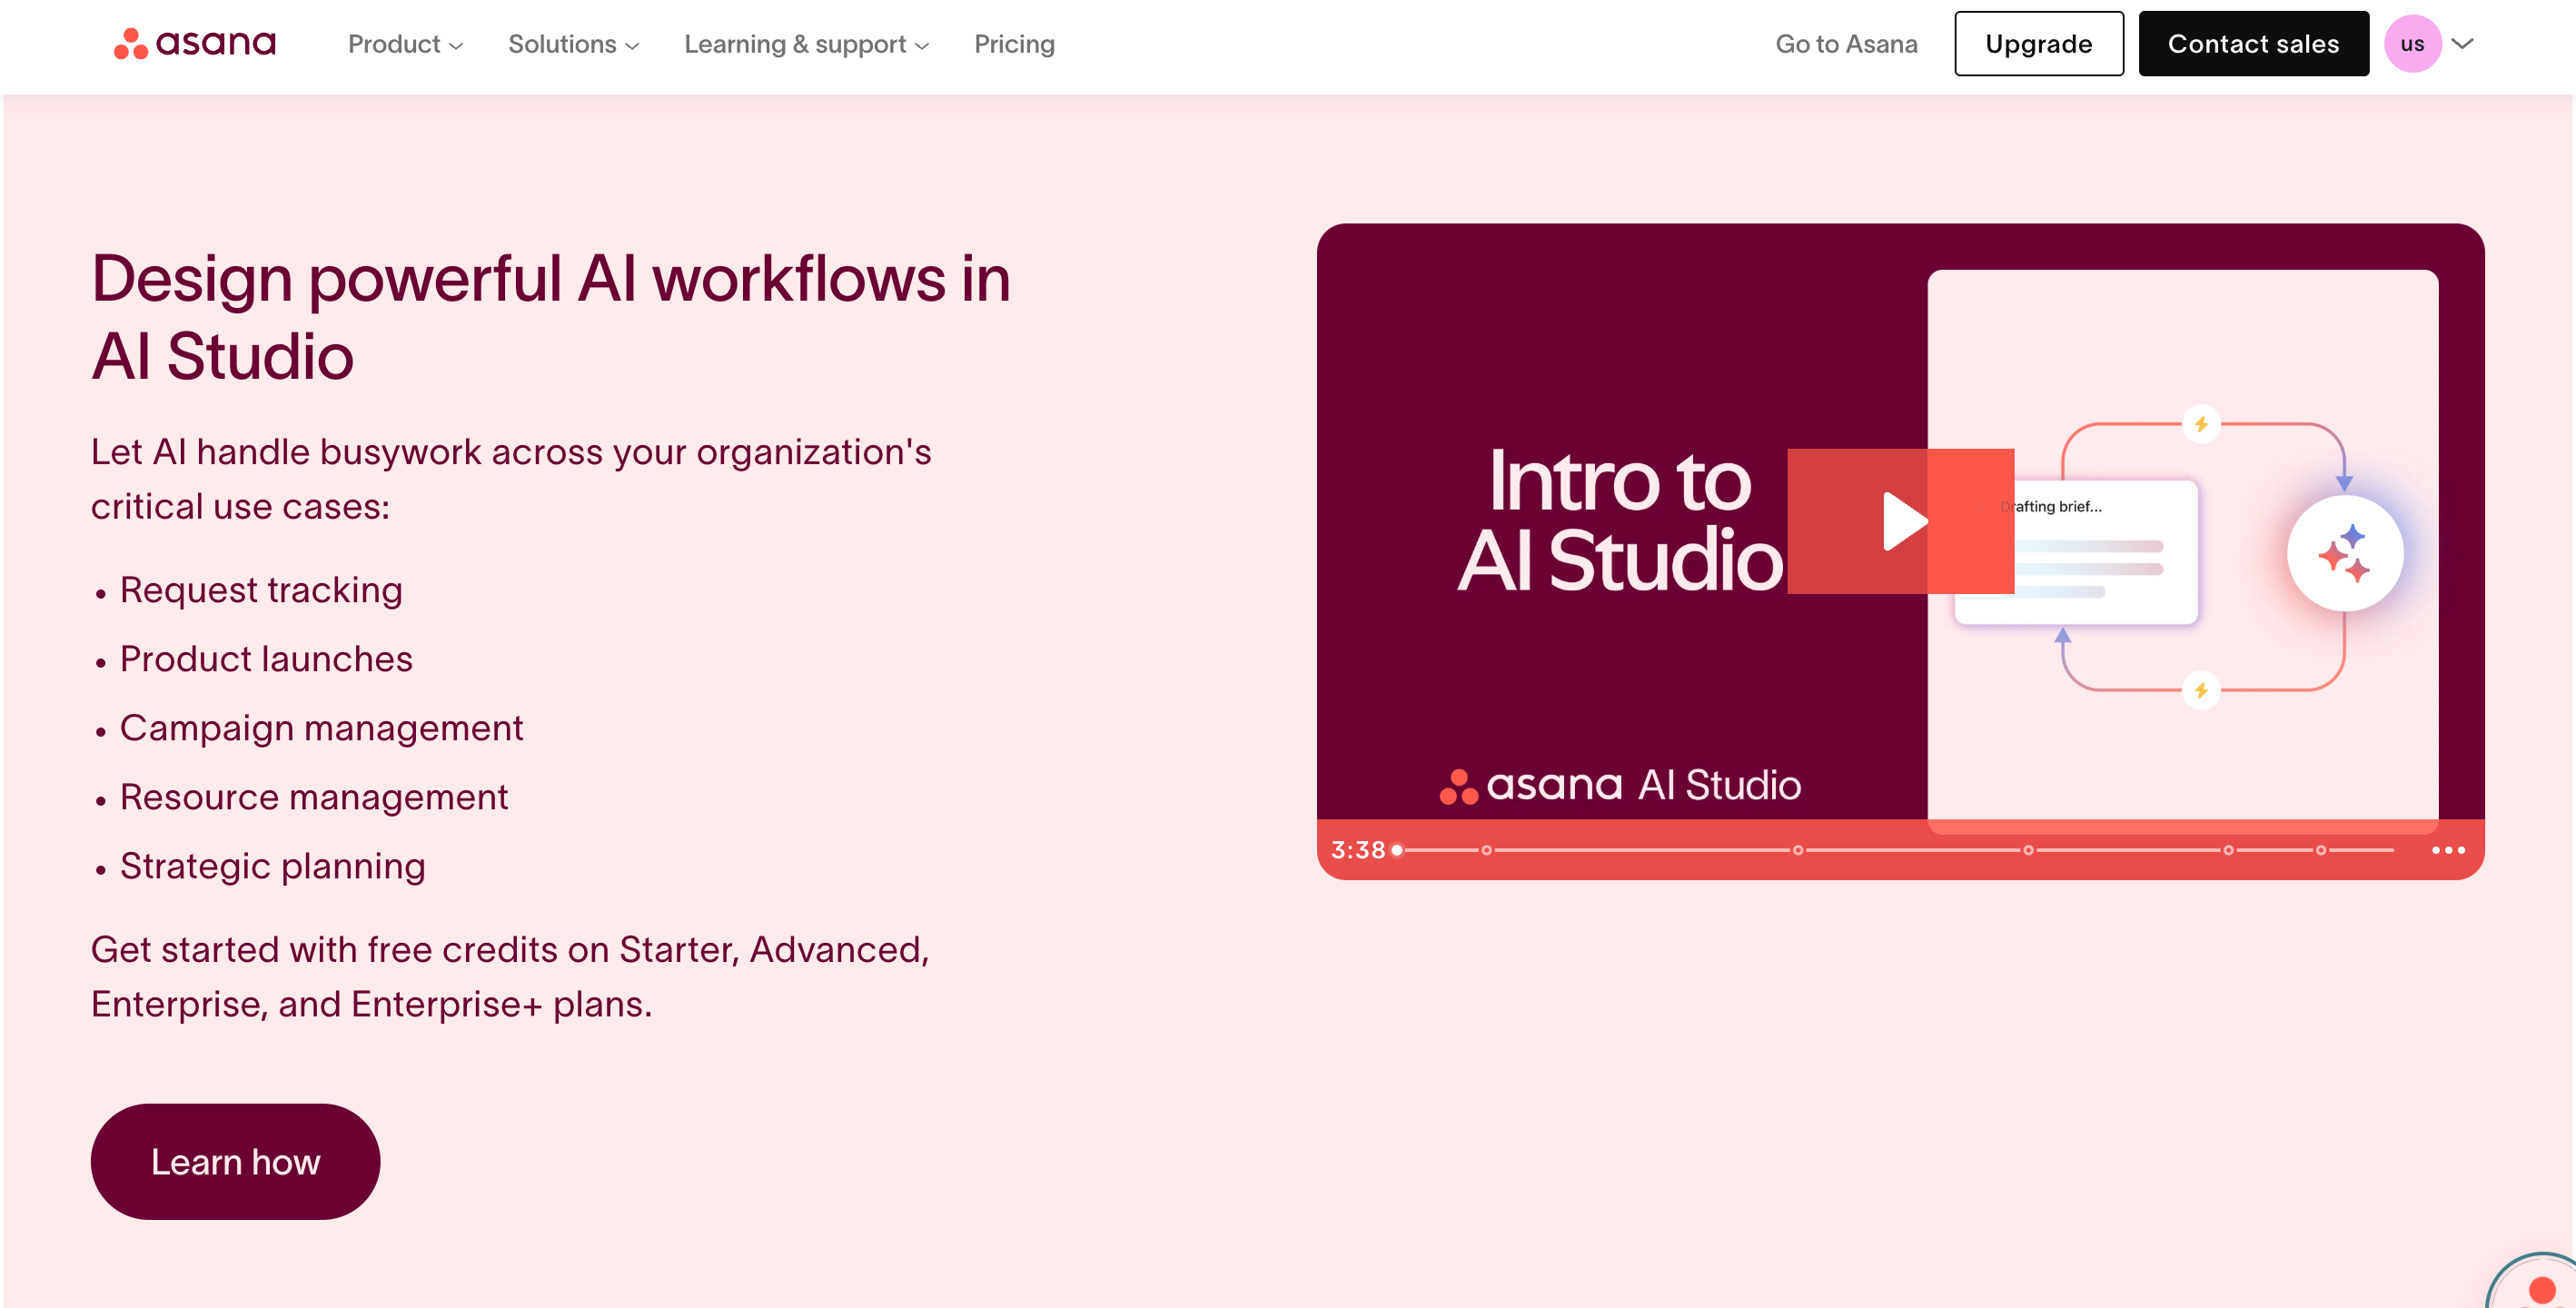Open the video's three-dot more options

click(x=2448, y=850)
